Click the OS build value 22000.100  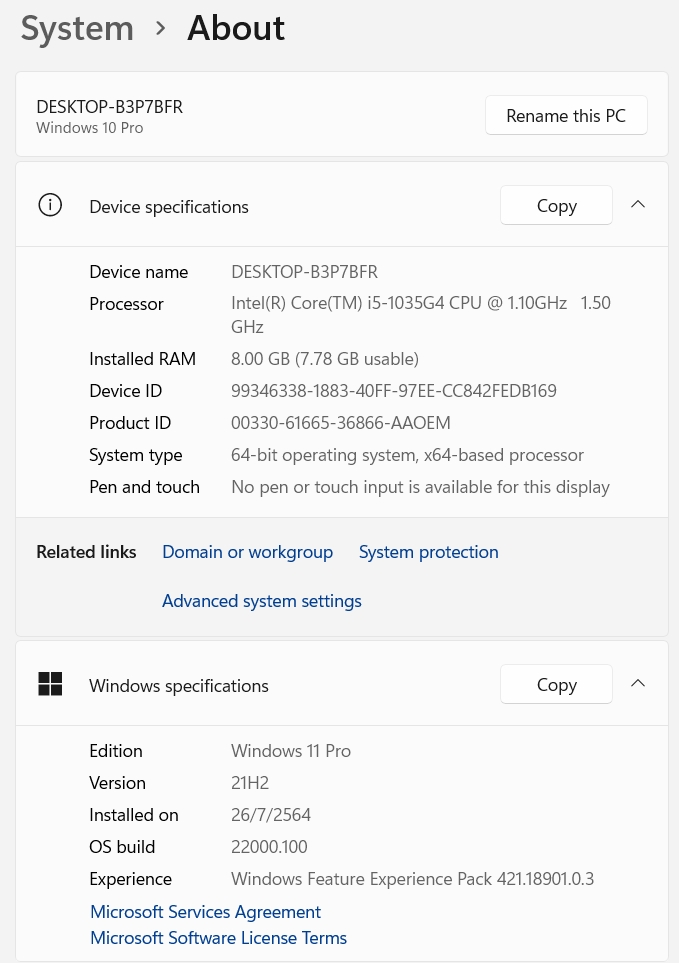pyautogui.click(x=269, y=847)
